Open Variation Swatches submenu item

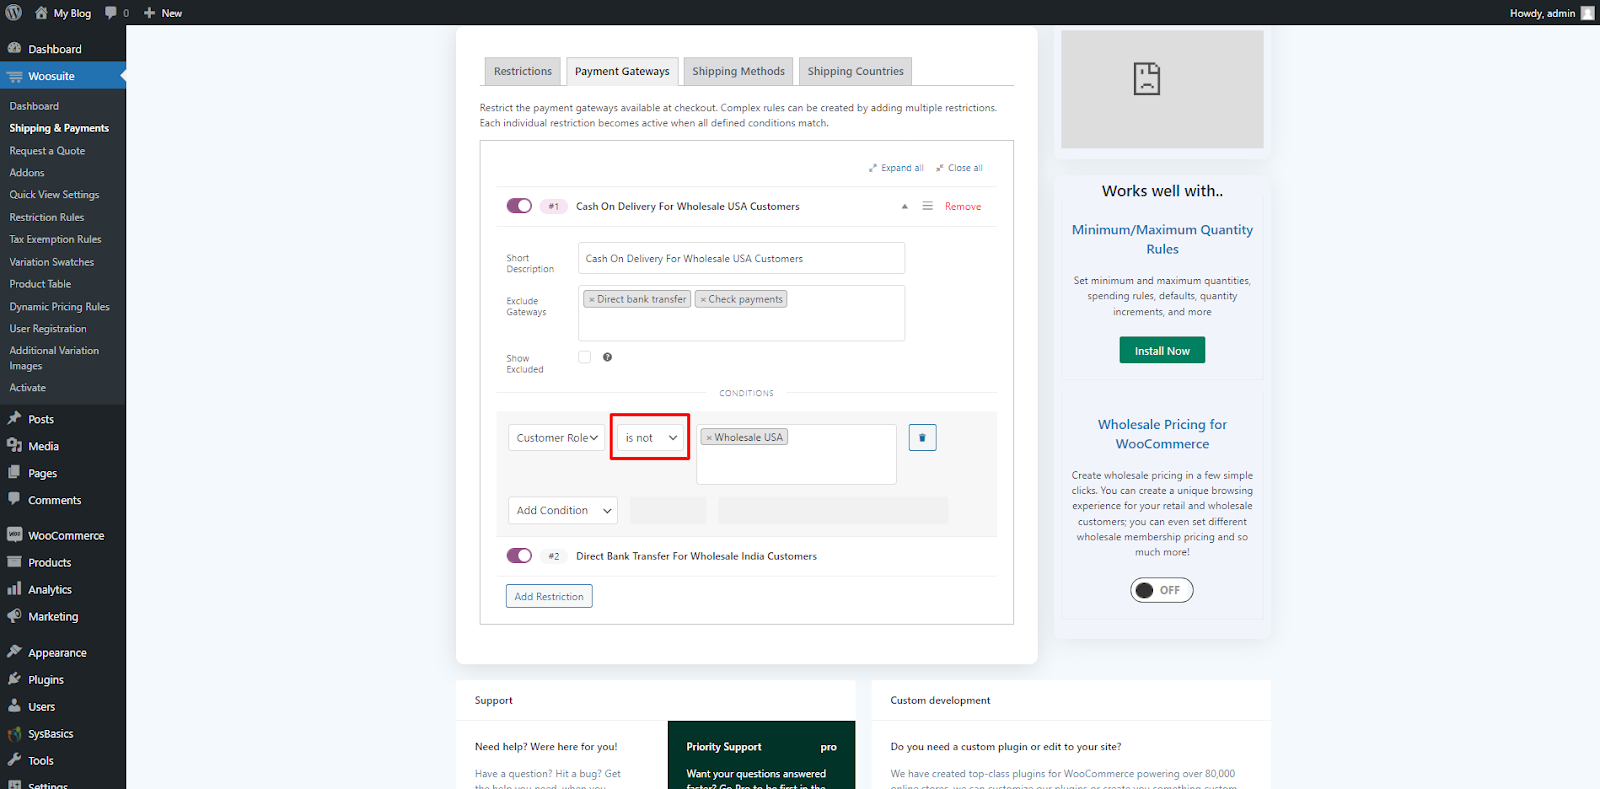(x=52, y=262)
